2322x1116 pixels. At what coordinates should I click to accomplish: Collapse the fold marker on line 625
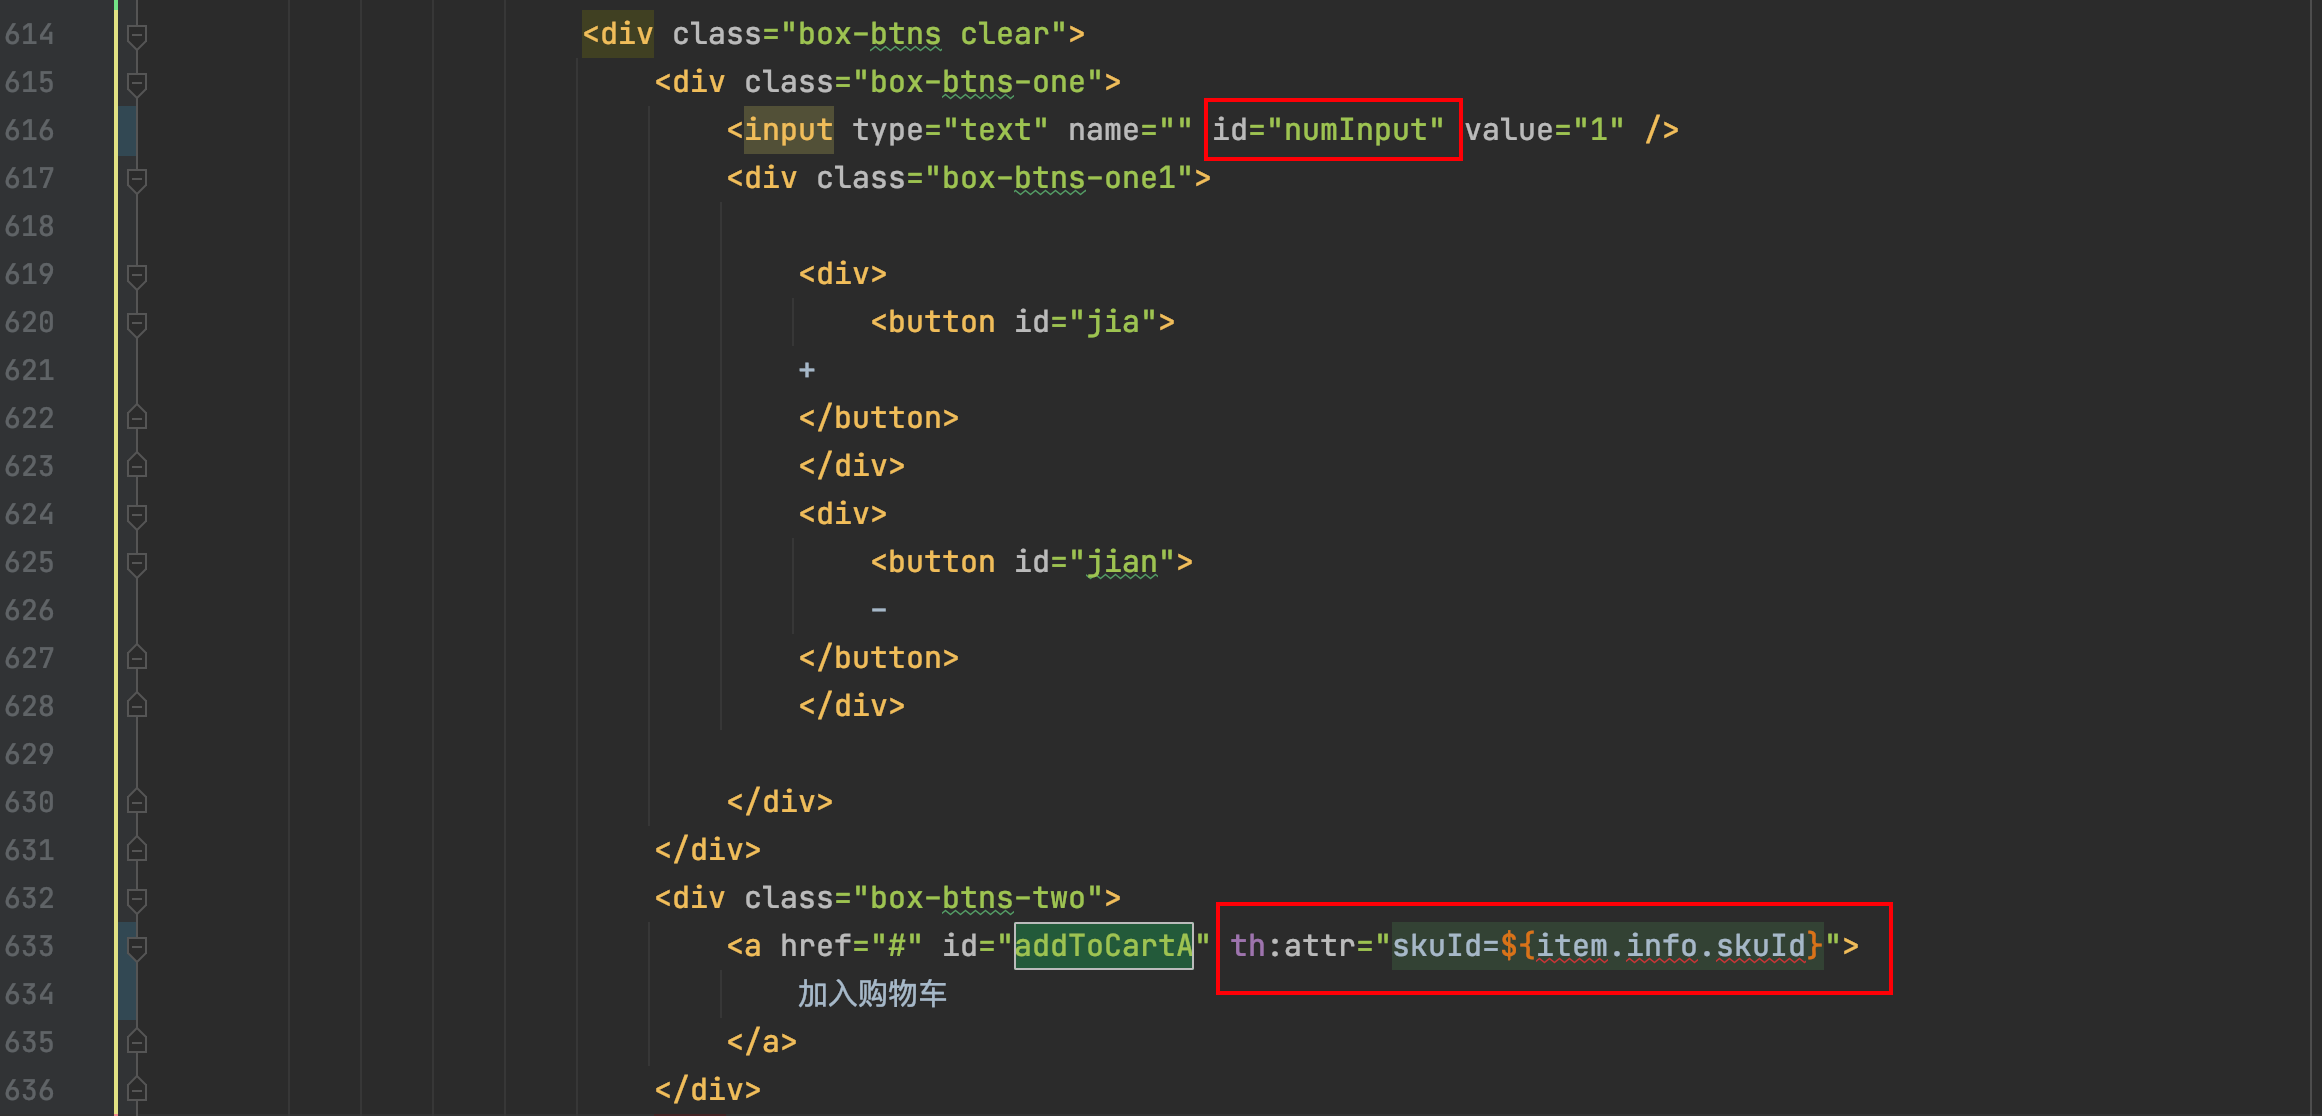[137, 564]
